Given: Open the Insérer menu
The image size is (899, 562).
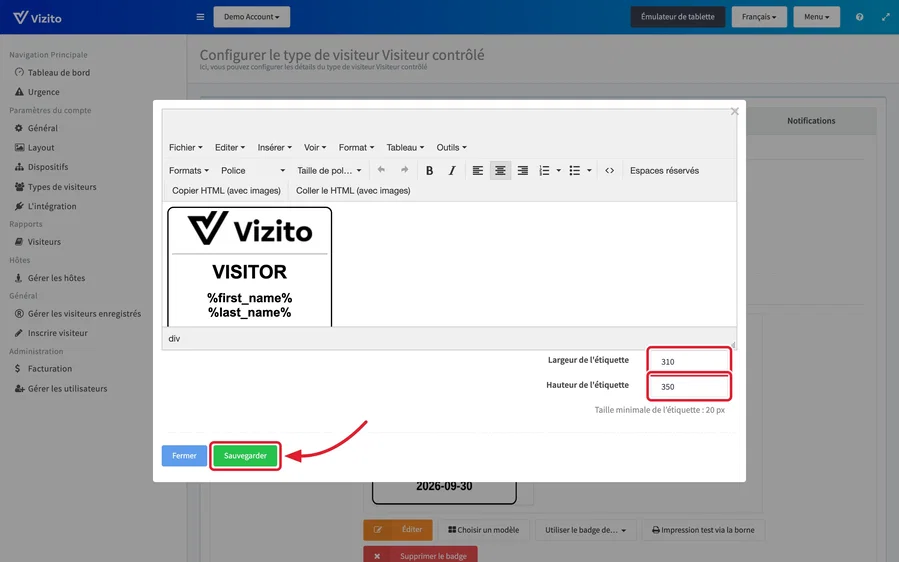Looking at the screenshot, I should pos(275,147).
